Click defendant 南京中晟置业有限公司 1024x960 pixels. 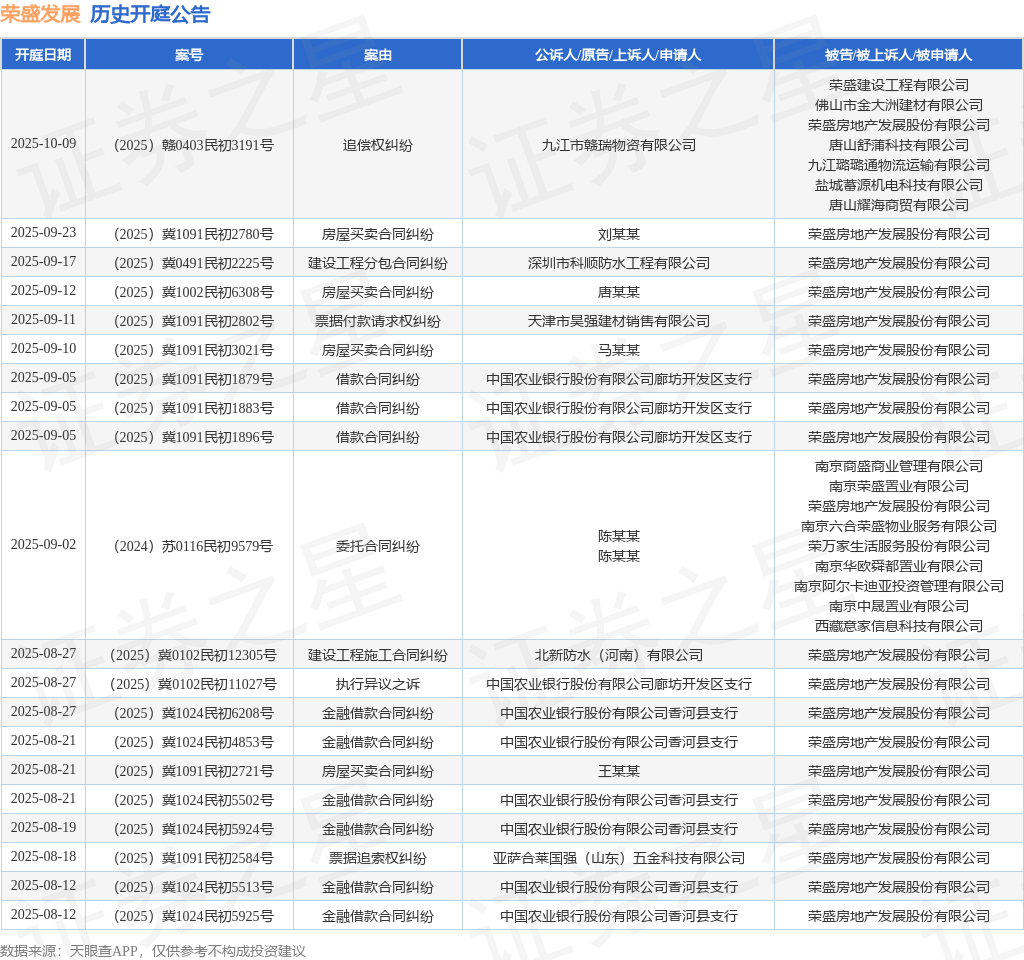pos(899,606)
